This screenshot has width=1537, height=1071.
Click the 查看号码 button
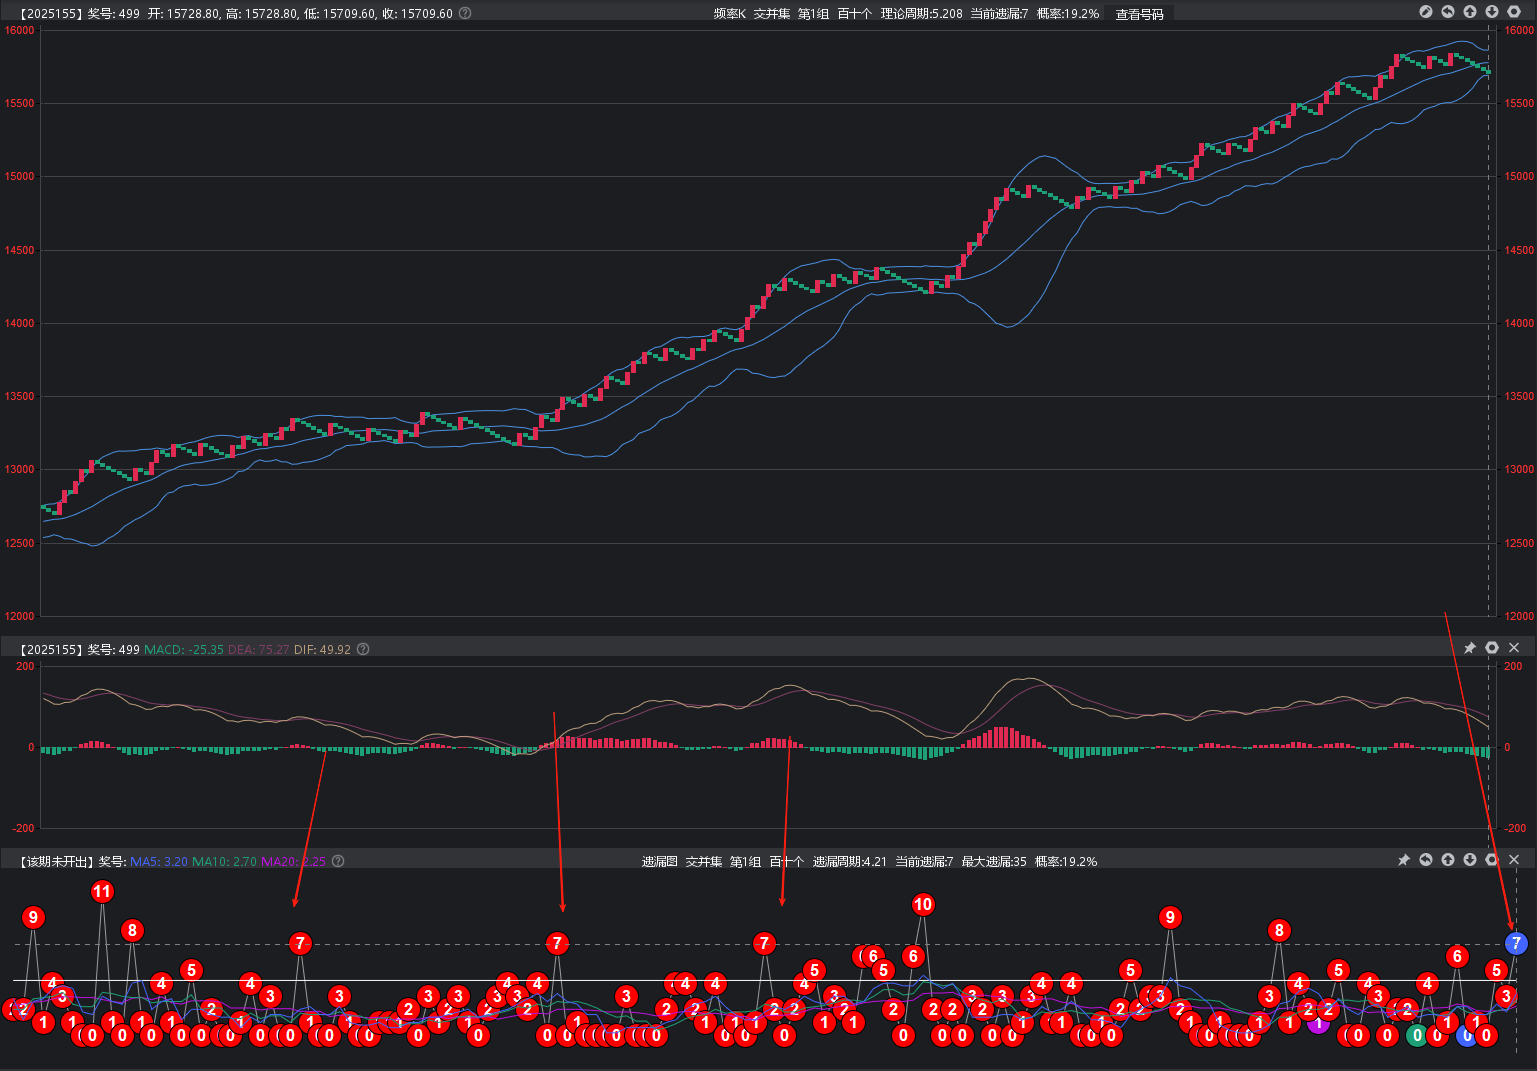click(1139, 14)
